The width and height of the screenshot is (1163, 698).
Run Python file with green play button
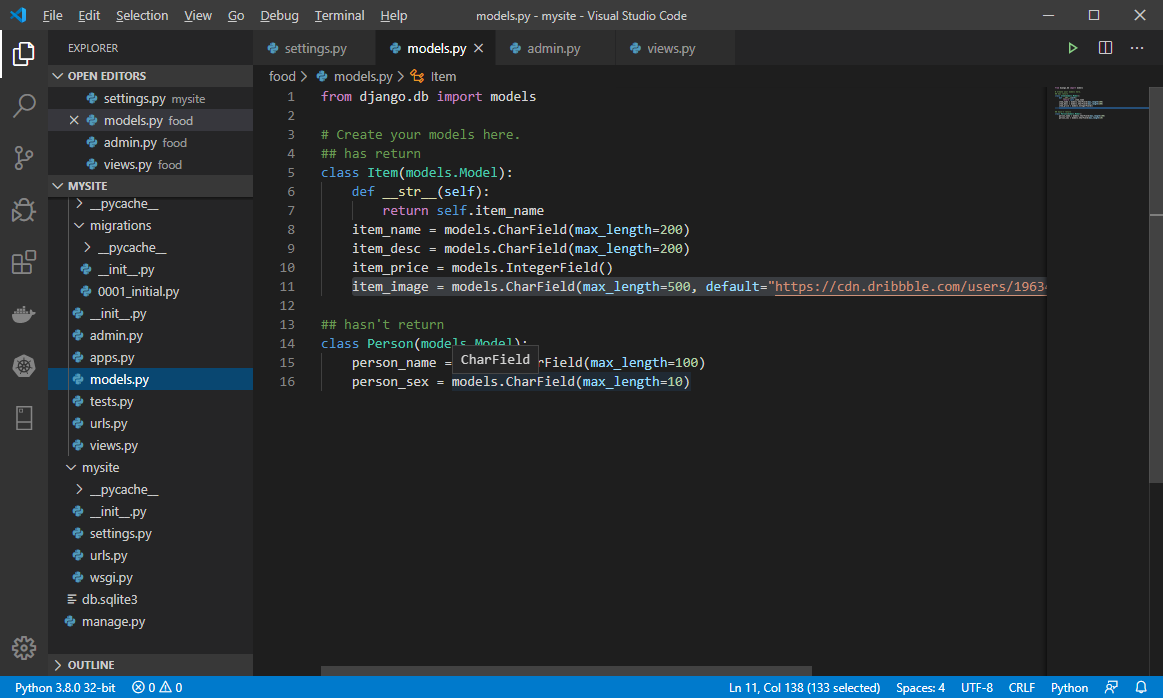tap(1073, 48)
